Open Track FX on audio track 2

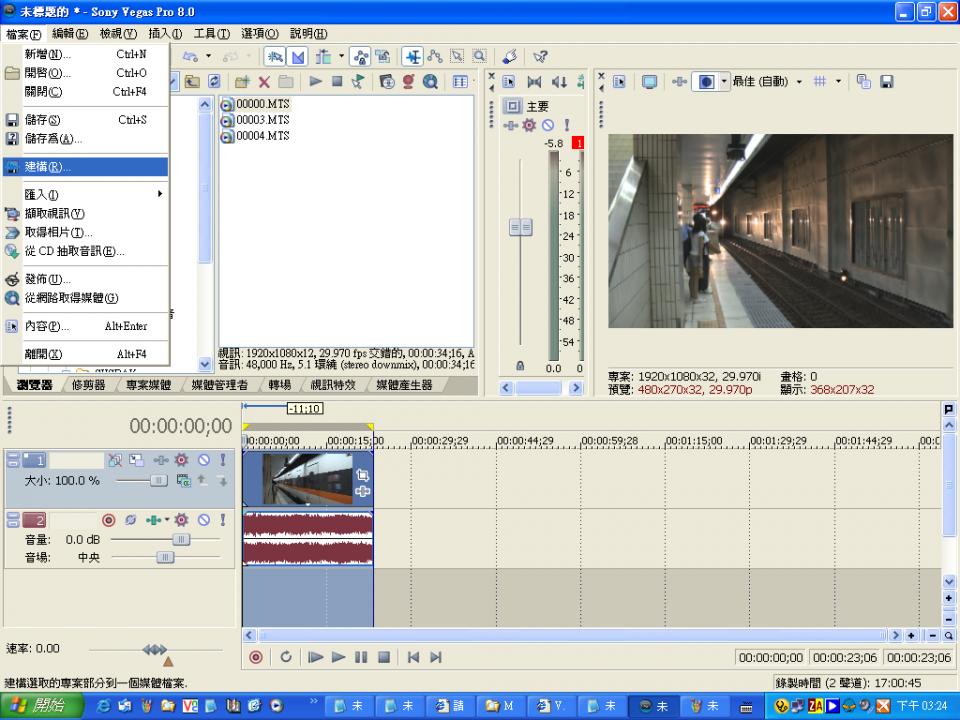pos(181,520)
